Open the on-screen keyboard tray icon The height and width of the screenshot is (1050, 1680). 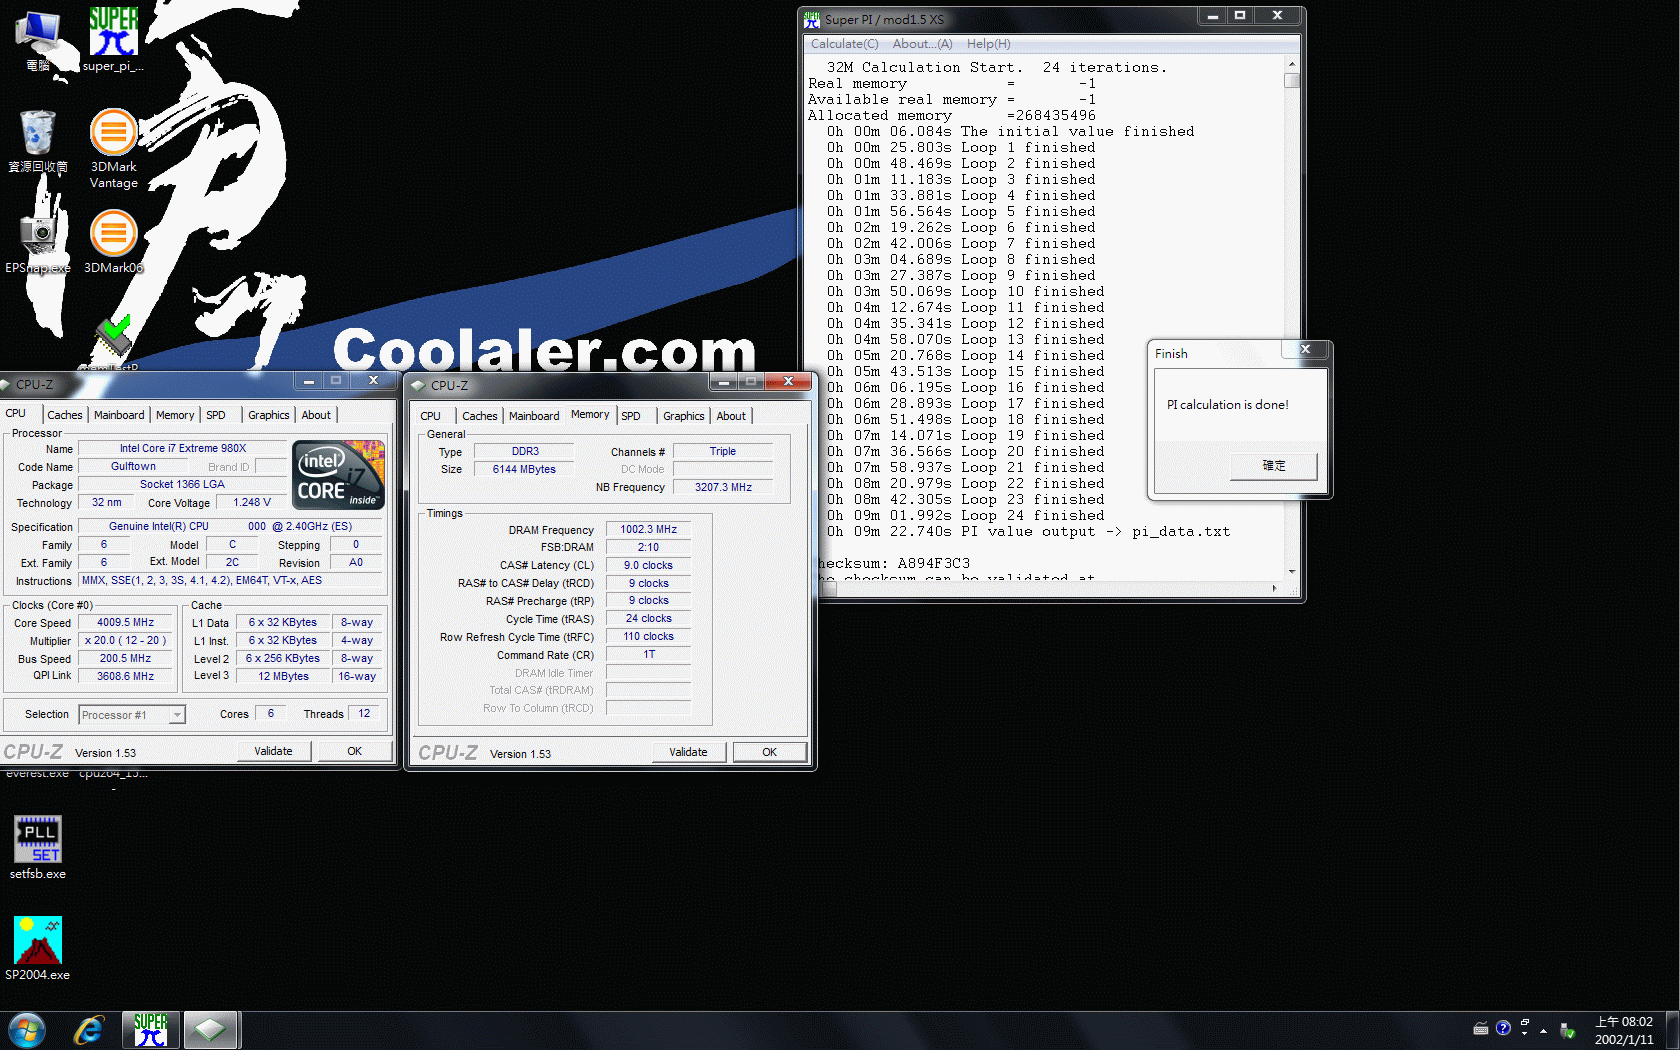click(1481, 1028)
